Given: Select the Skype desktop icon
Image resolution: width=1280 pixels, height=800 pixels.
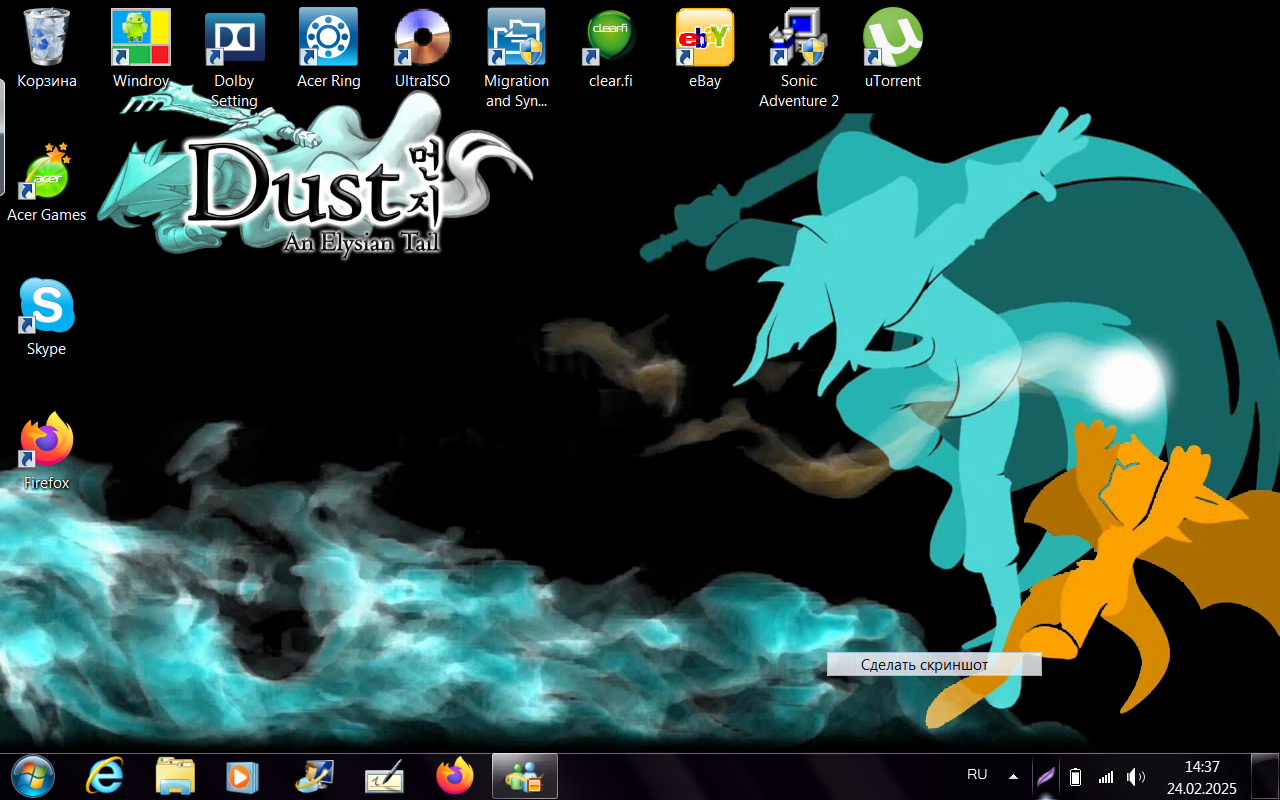Looking at the screenshot, I should pyautogui.click(x=47, y=316).
